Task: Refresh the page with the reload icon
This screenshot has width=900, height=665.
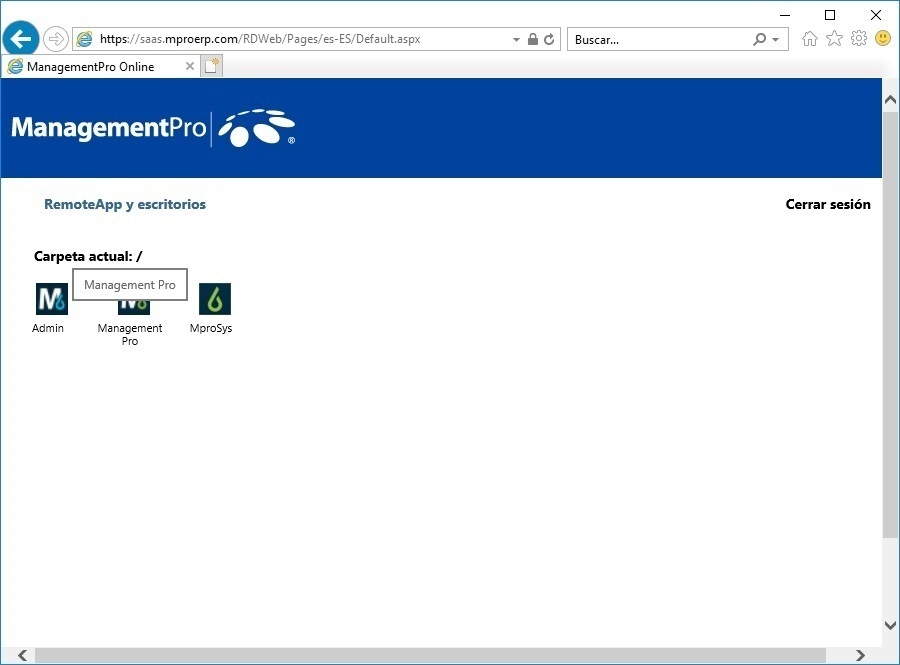Action: (x=548, y=39)
